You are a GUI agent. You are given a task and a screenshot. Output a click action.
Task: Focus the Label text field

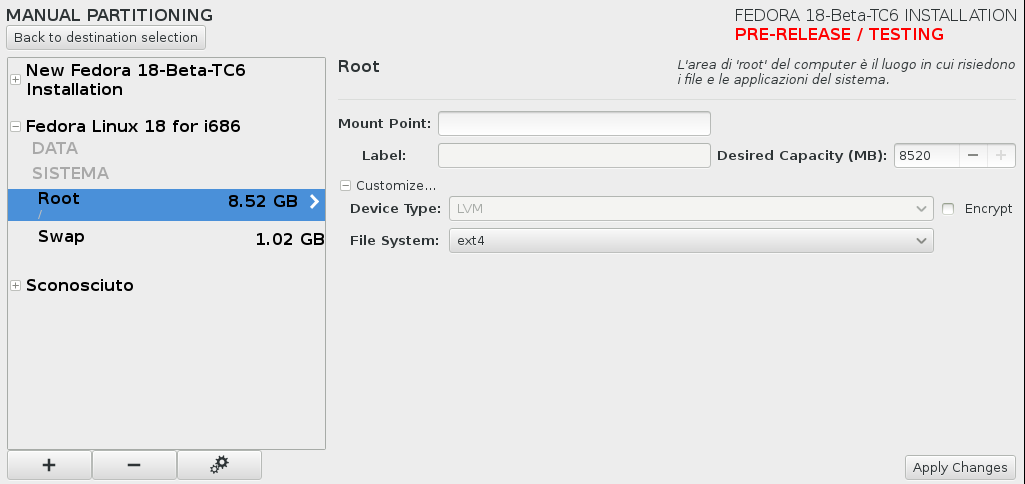574,156
